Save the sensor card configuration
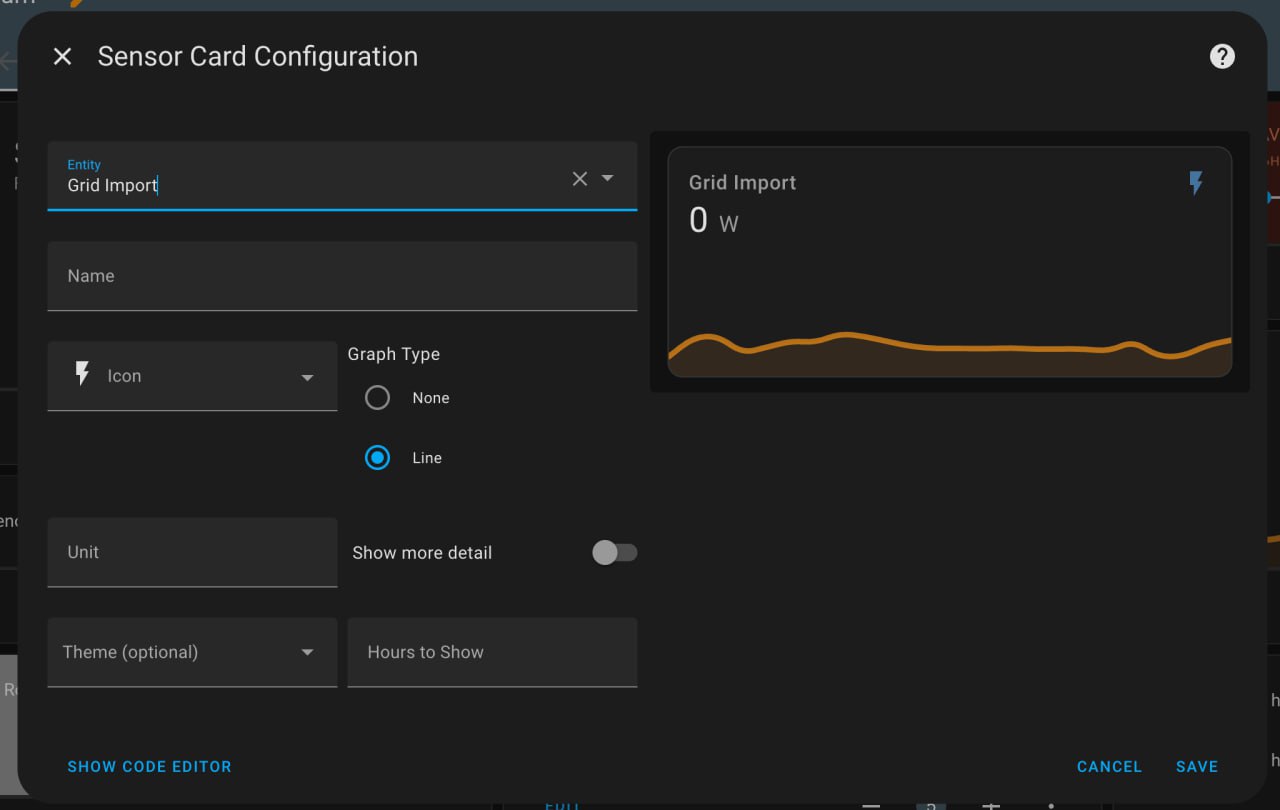This screenshot has height=810, width=1280. point(1196,767)
